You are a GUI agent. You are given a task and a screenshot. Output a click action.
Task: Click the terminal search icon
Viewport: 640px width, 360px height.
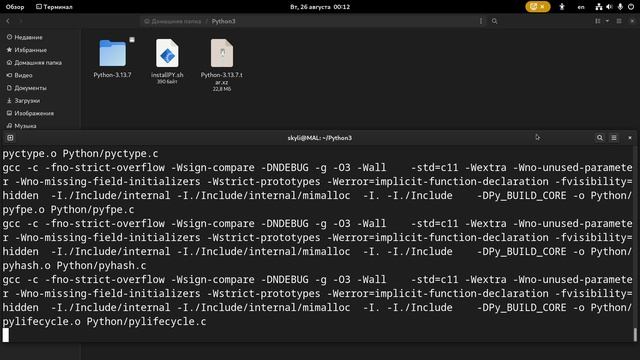point(600,138)
